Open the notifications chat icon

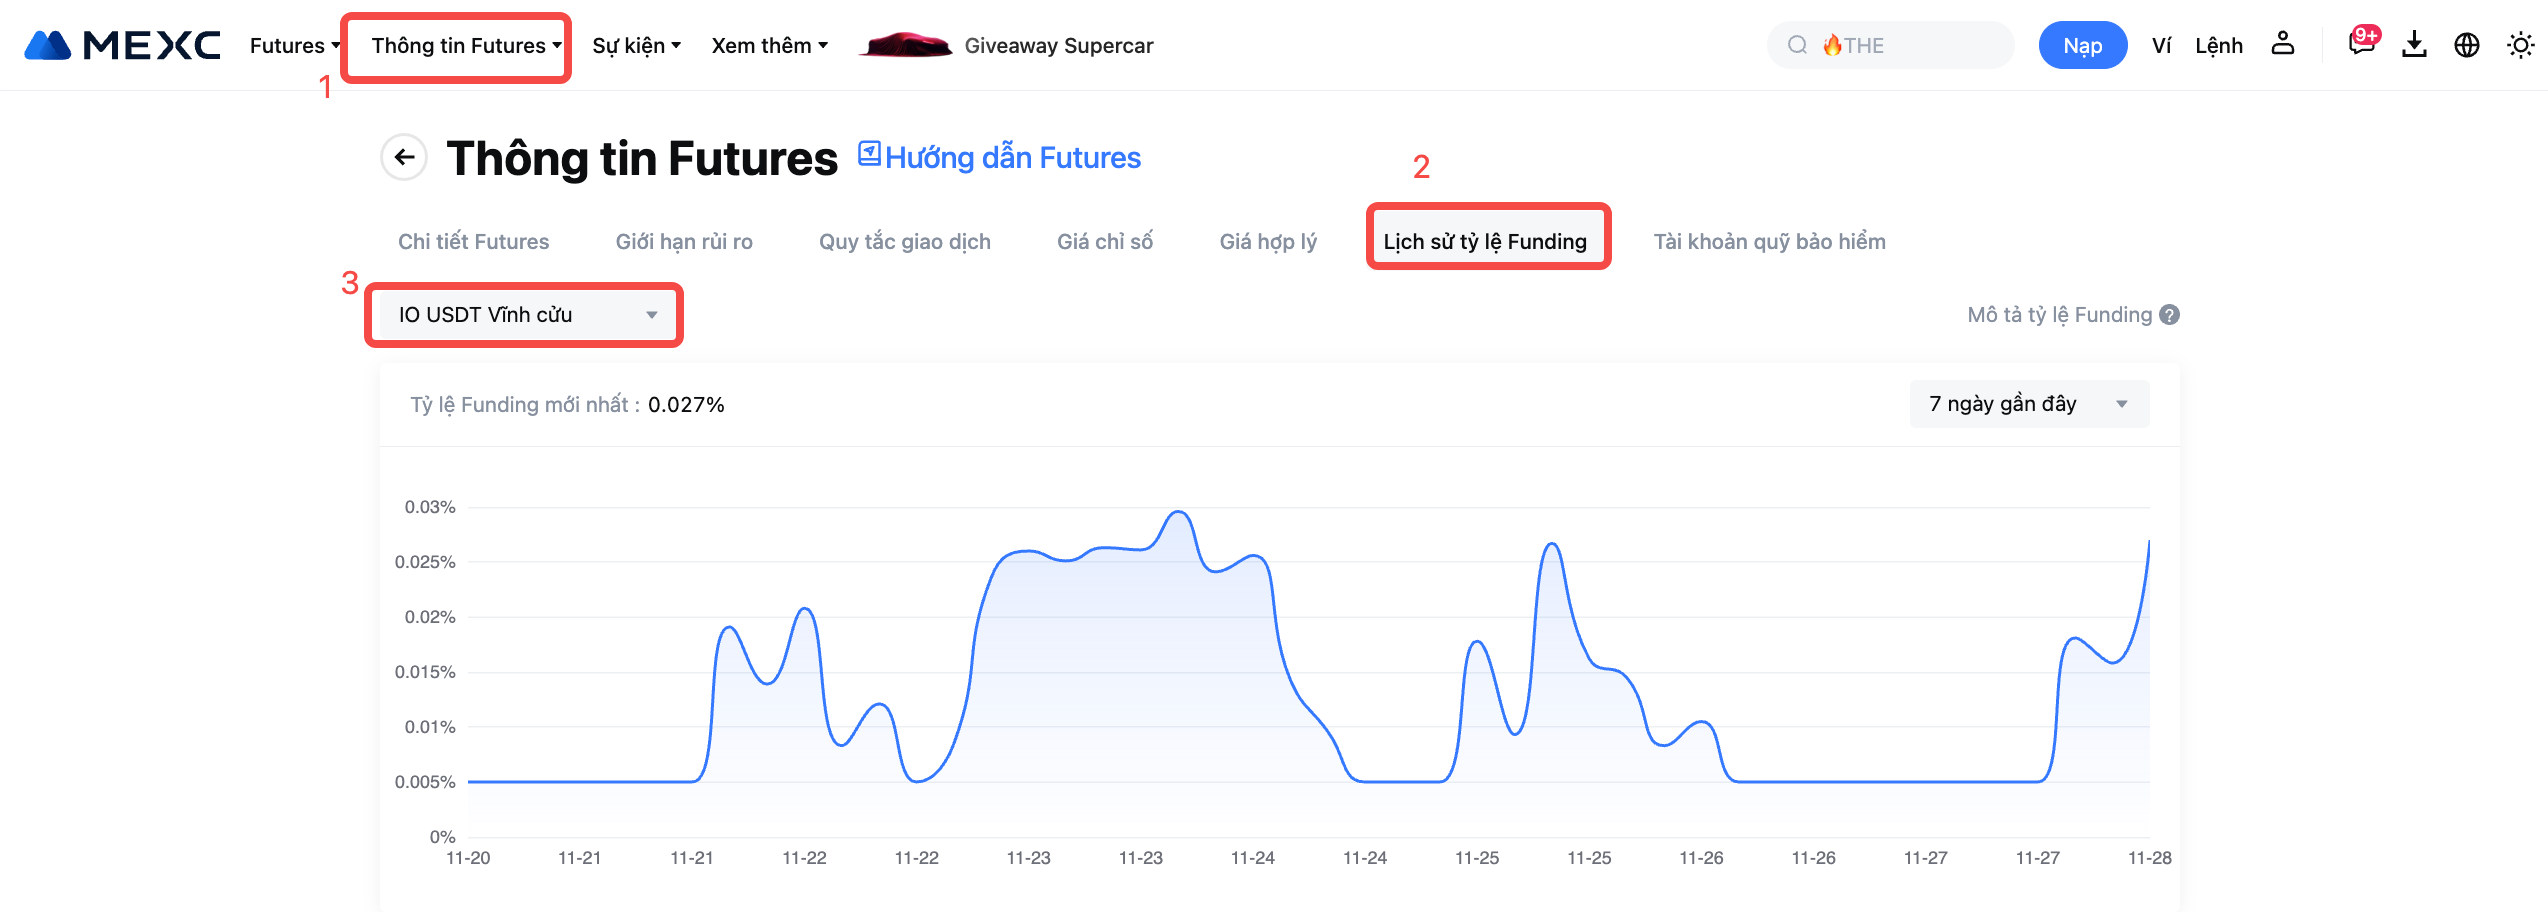[2361, 44]
